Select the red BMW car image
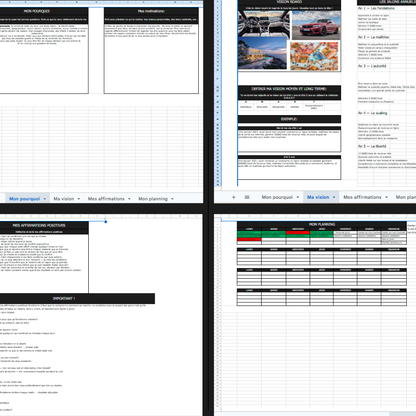The width and height of the screenshot is (416, 416). (316, 25)
